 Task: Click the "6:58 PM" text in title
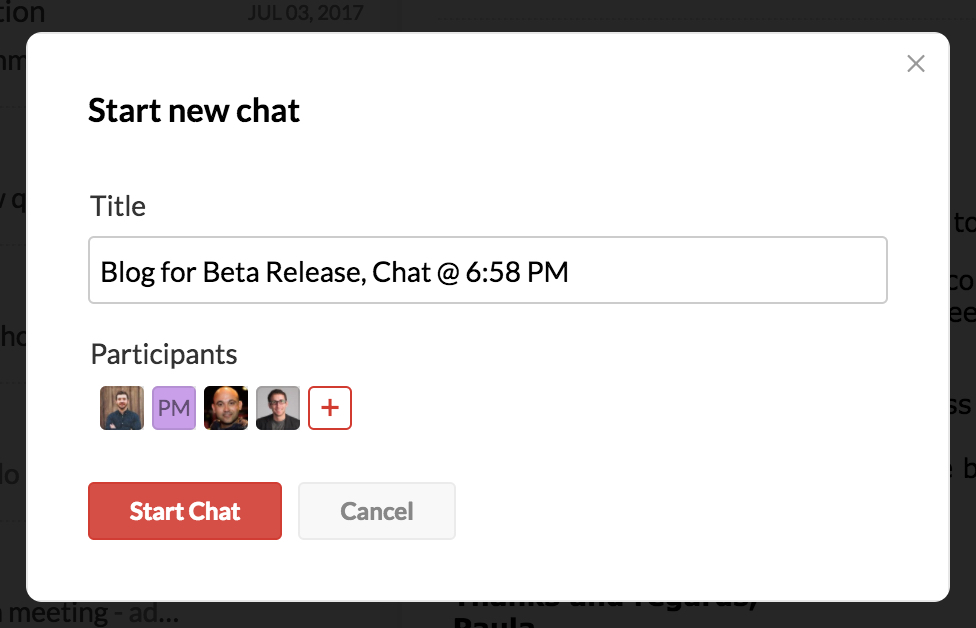tap(517, 272)
